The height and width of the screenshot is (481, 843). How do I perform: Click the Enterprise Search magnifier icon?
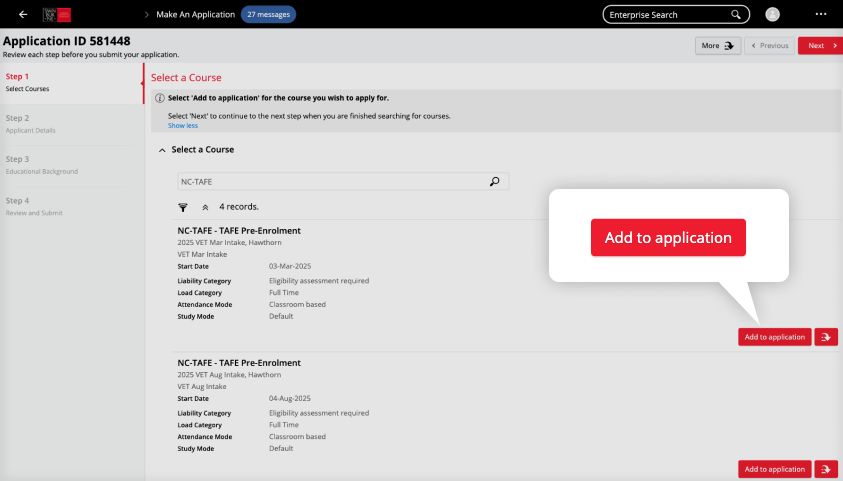(735, 15)
